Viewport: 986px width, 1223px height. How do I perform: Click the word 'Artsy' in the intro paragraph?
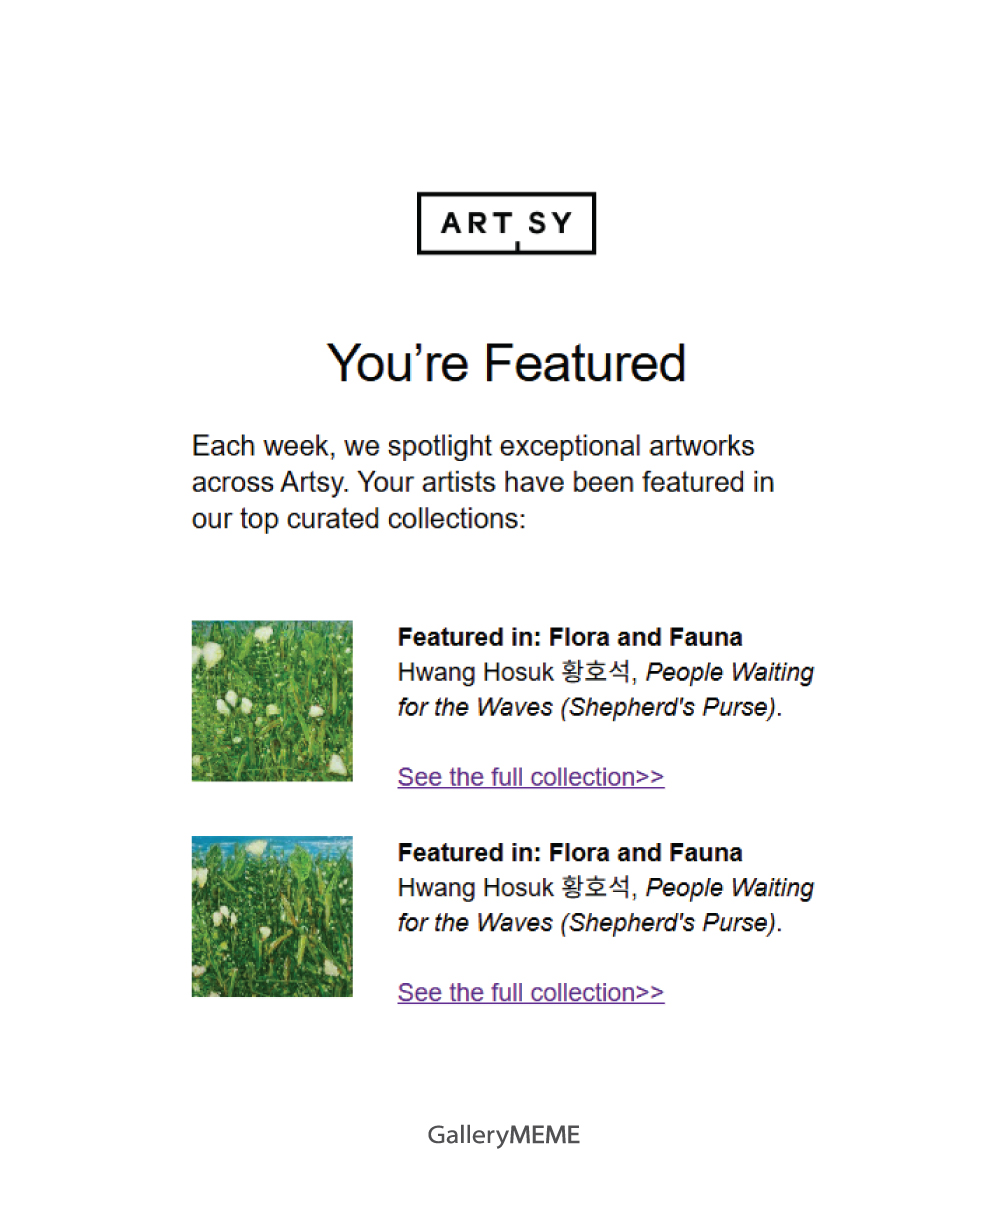click(x=311, y=483)
